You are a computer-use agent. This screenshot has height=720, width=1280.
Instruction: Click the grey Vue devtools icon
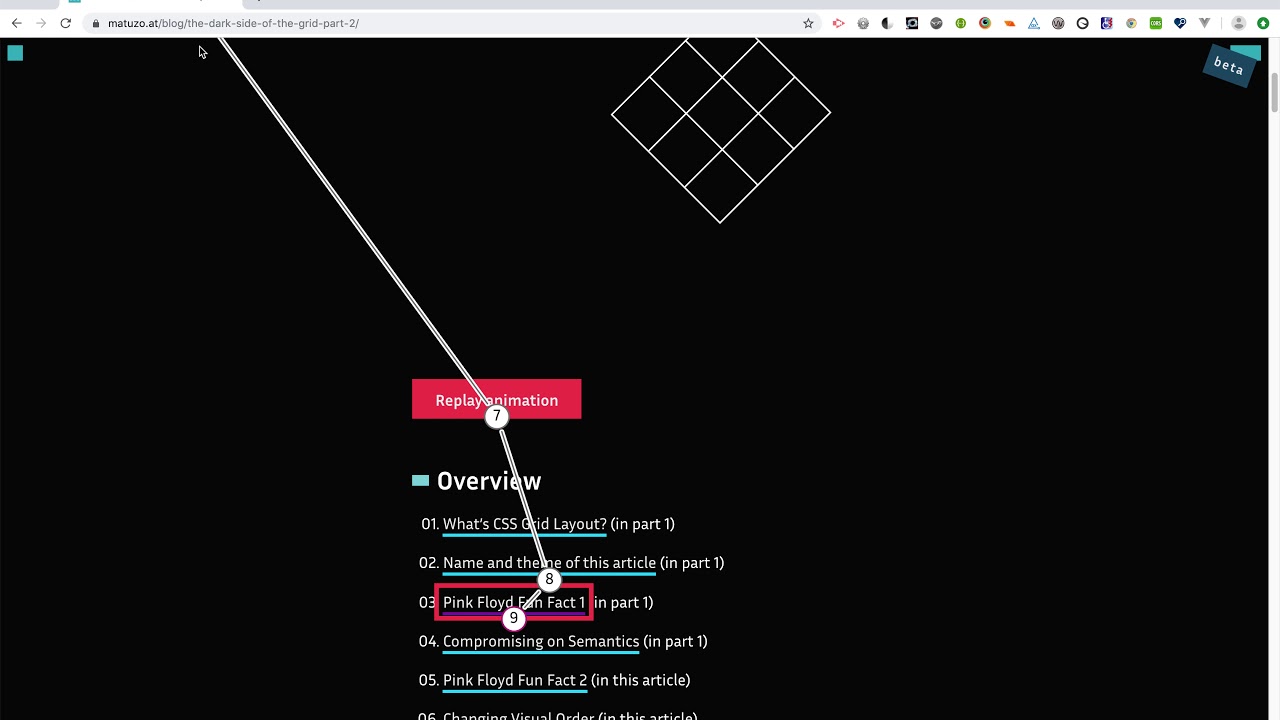pyautogui.click(x=1204, y=23)
